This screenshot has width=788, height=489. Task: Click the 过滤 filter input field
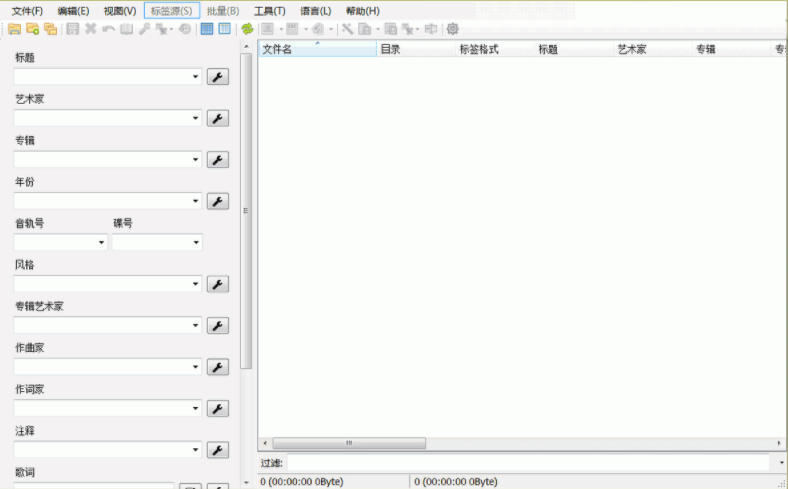530,463
